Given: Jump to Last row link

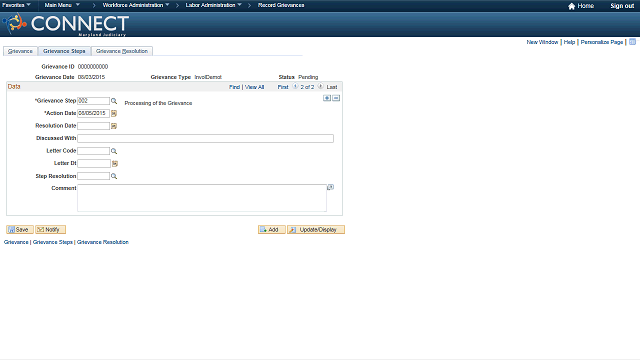Looking at the screenshot, I should pos(332,87).
